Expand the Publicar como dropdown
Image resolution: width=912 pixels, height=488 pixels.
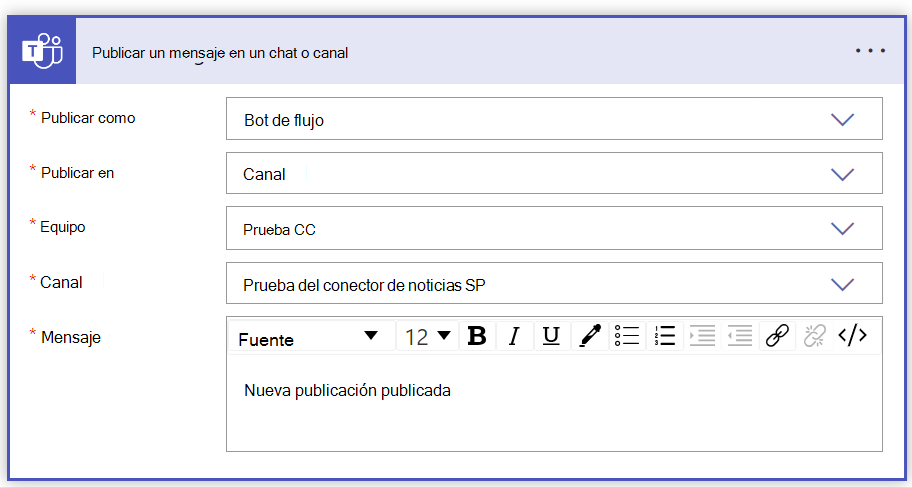click(842, 119)
